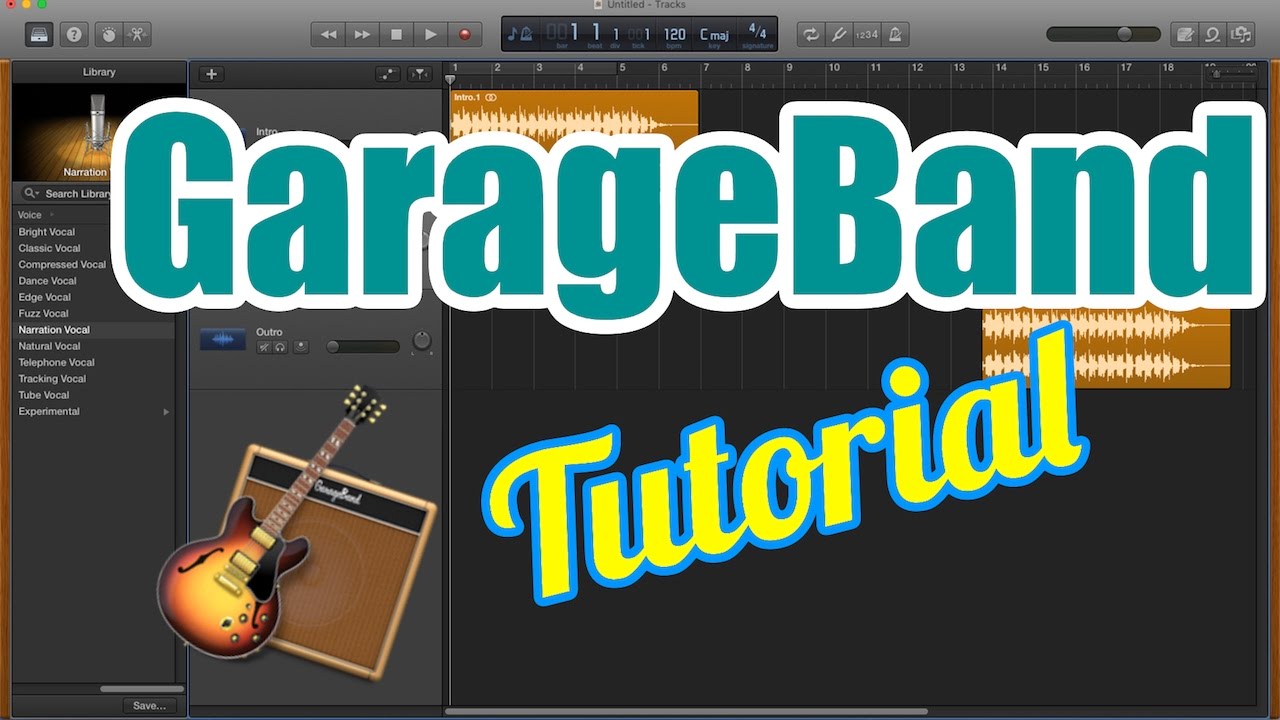1280x720 pixels.
Task: Show Smart Controls knob button
Action: pos(108,34)
